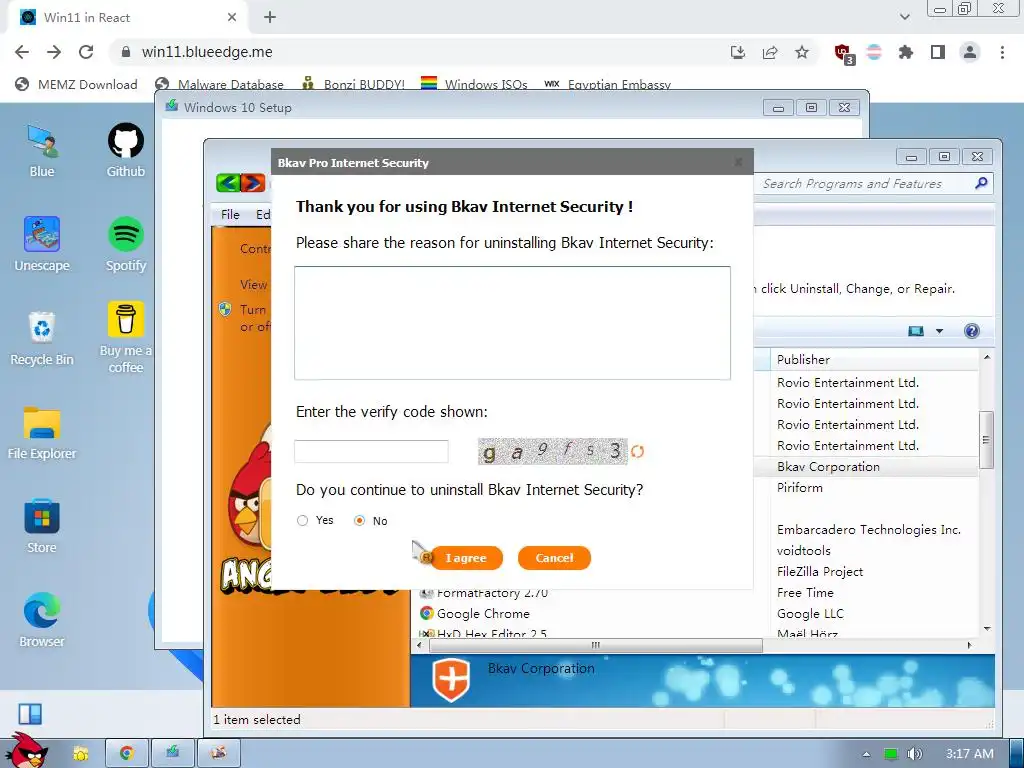Click the help question mark icon
1024x768 pixels.
[972, 330]
